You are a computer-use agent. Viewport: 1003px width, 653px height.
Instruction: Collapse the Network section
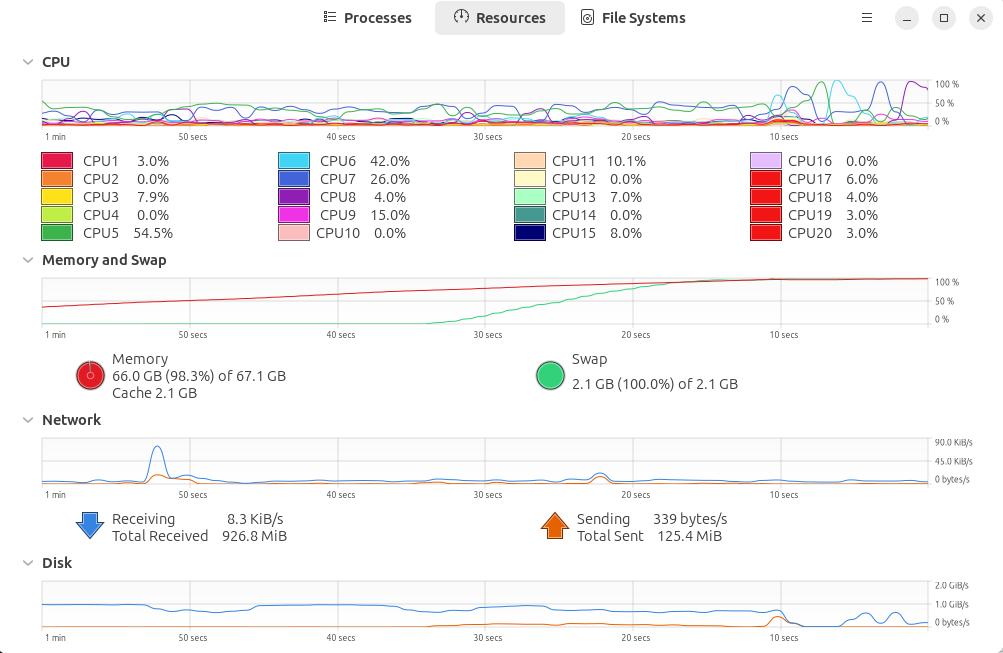point(28,420)
